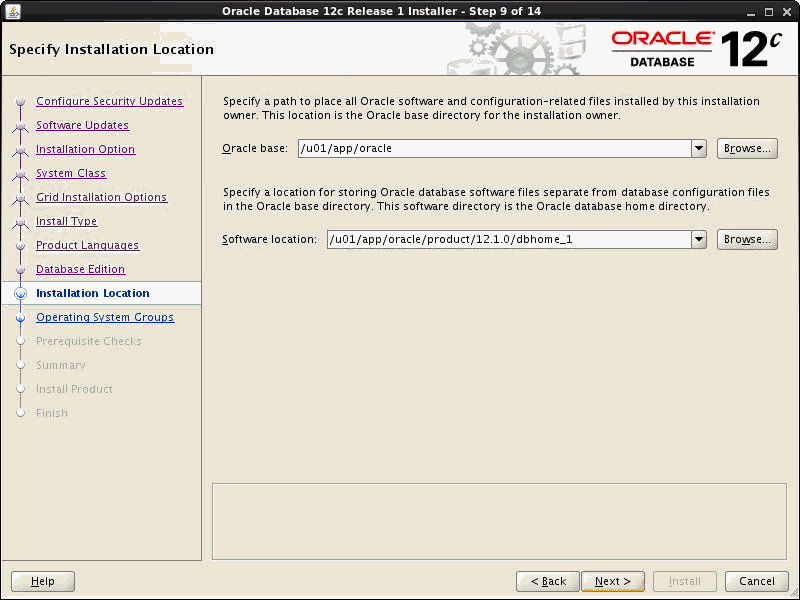
Task: Open the Oracle base dropdown
Action: coord(700,148)
